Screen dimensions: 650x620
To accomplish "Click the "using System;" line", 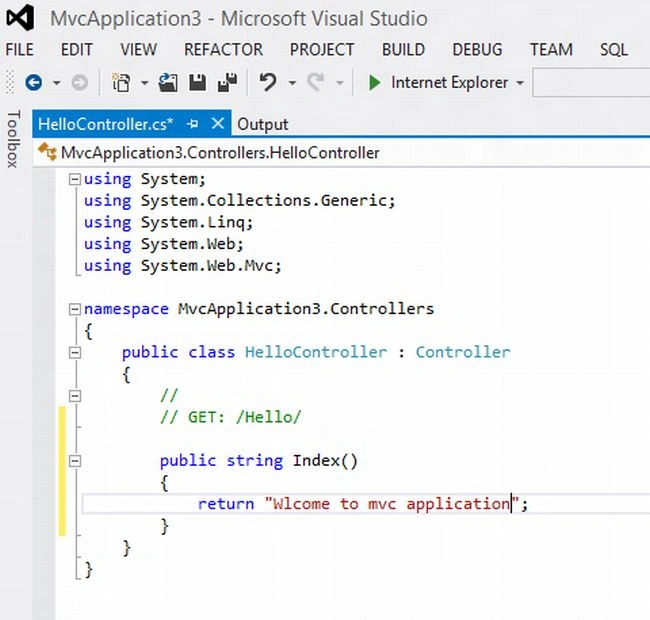I will [x=145, y=179].
